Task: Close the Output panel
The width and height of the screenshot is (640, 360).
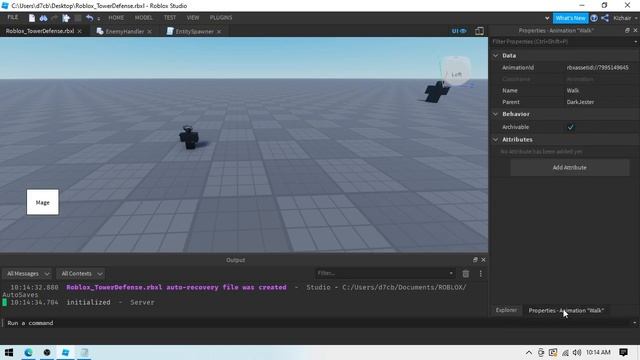Action: [483, 260]
